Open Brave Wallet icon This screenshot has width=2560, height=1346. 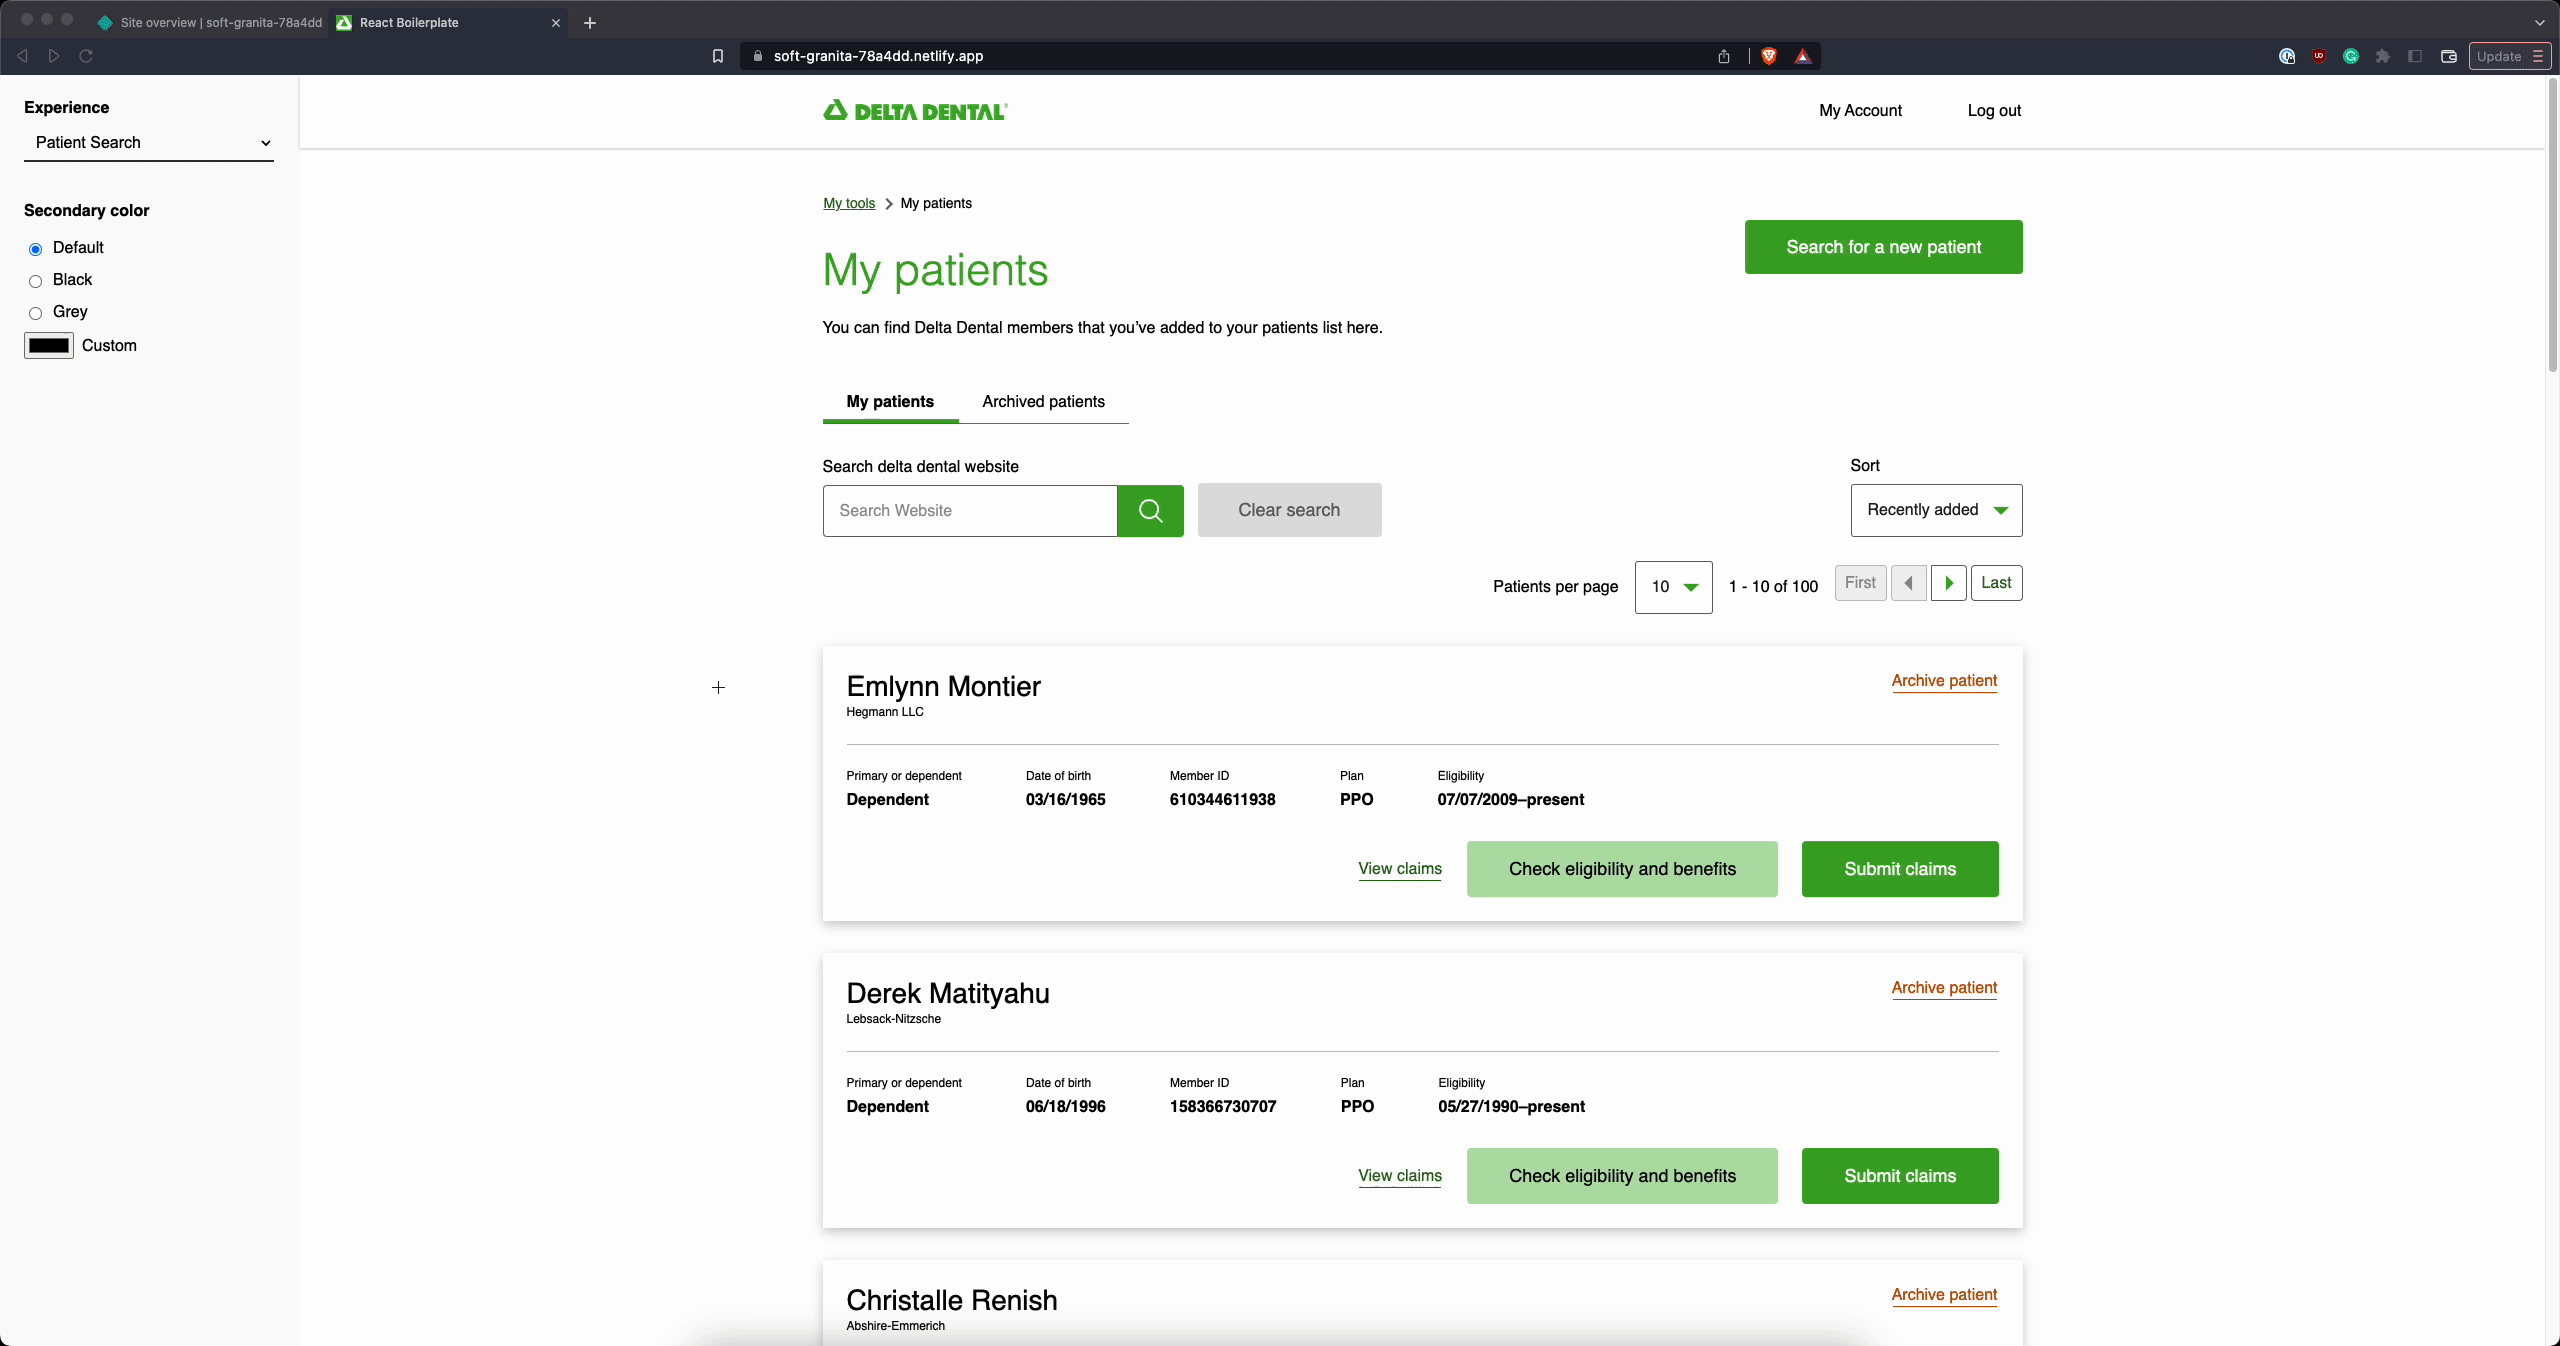coord(2449,56)
